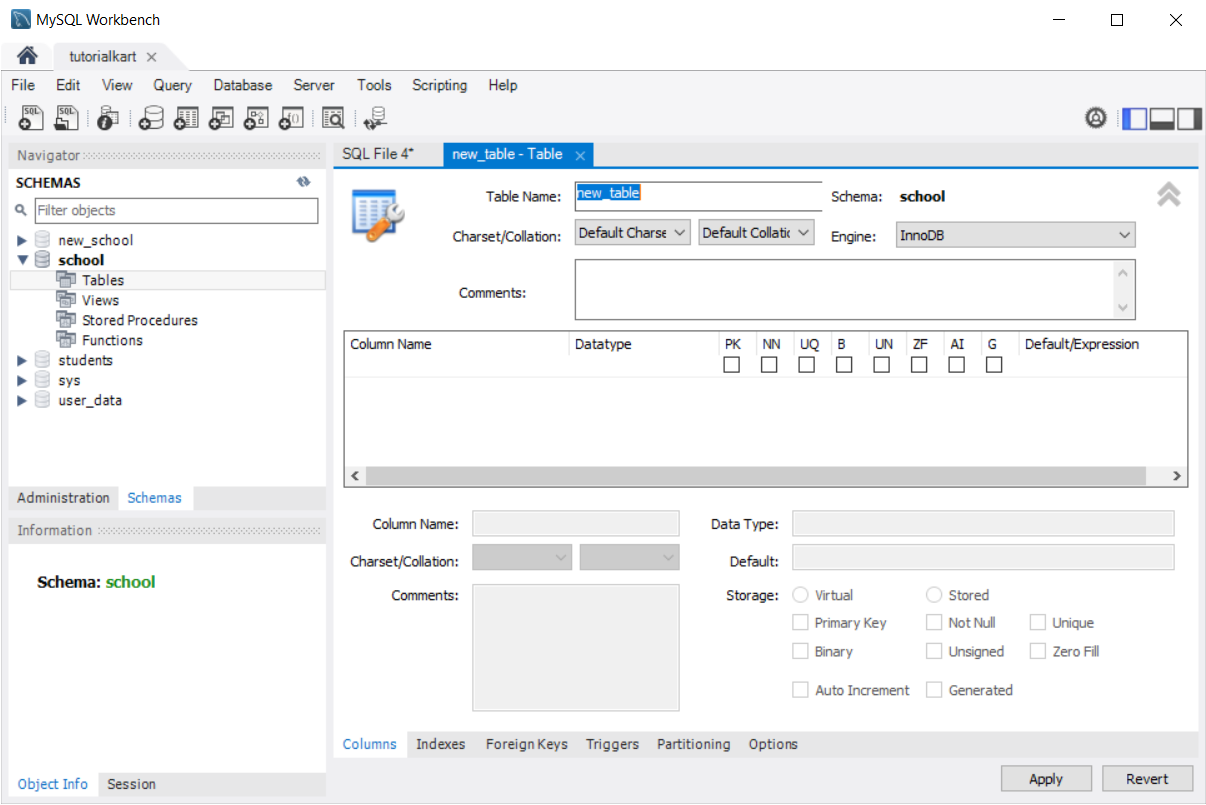Open the Options tab

(x=773, y=744)
